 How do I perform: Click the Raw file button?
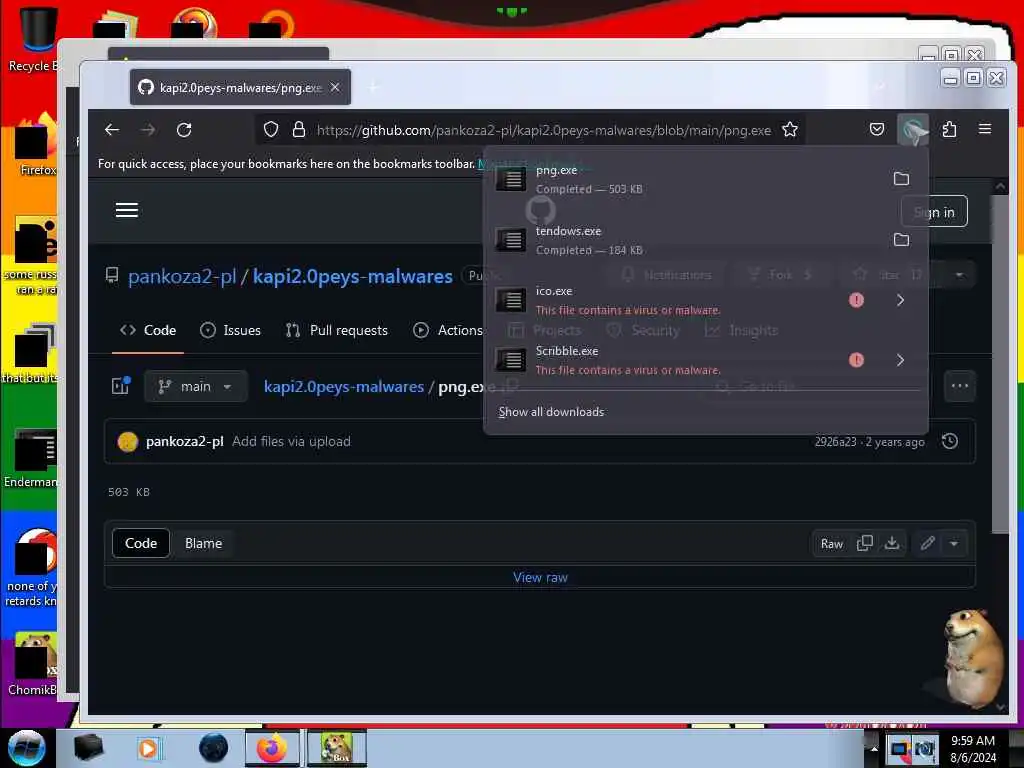coord(831,543)
